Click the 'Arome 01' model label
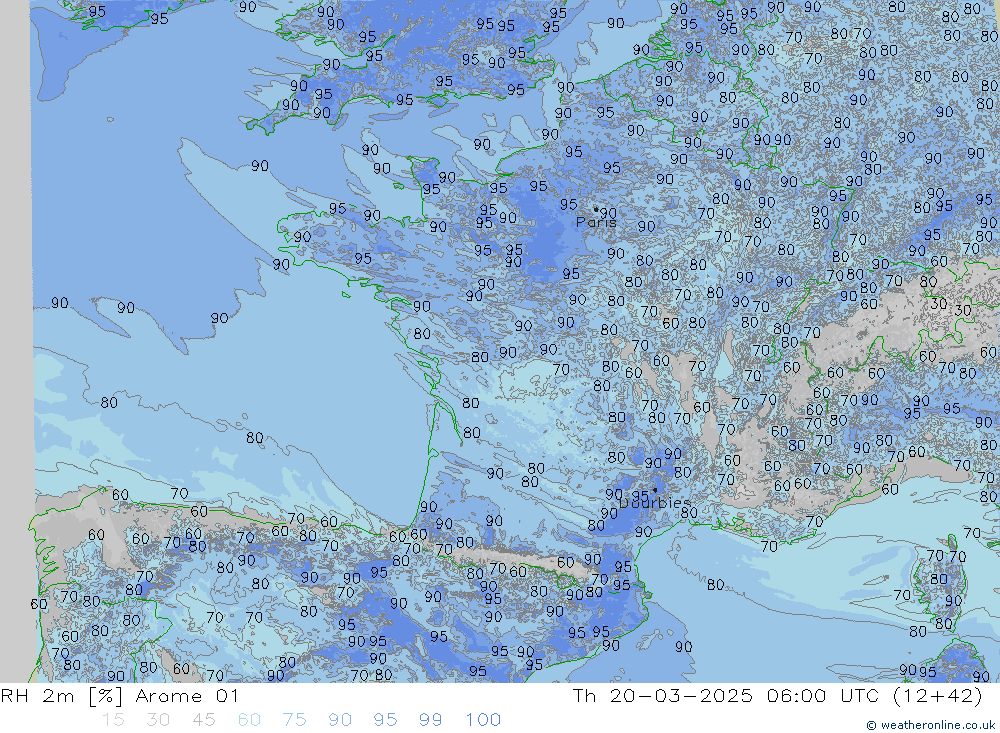 [187, 696]
